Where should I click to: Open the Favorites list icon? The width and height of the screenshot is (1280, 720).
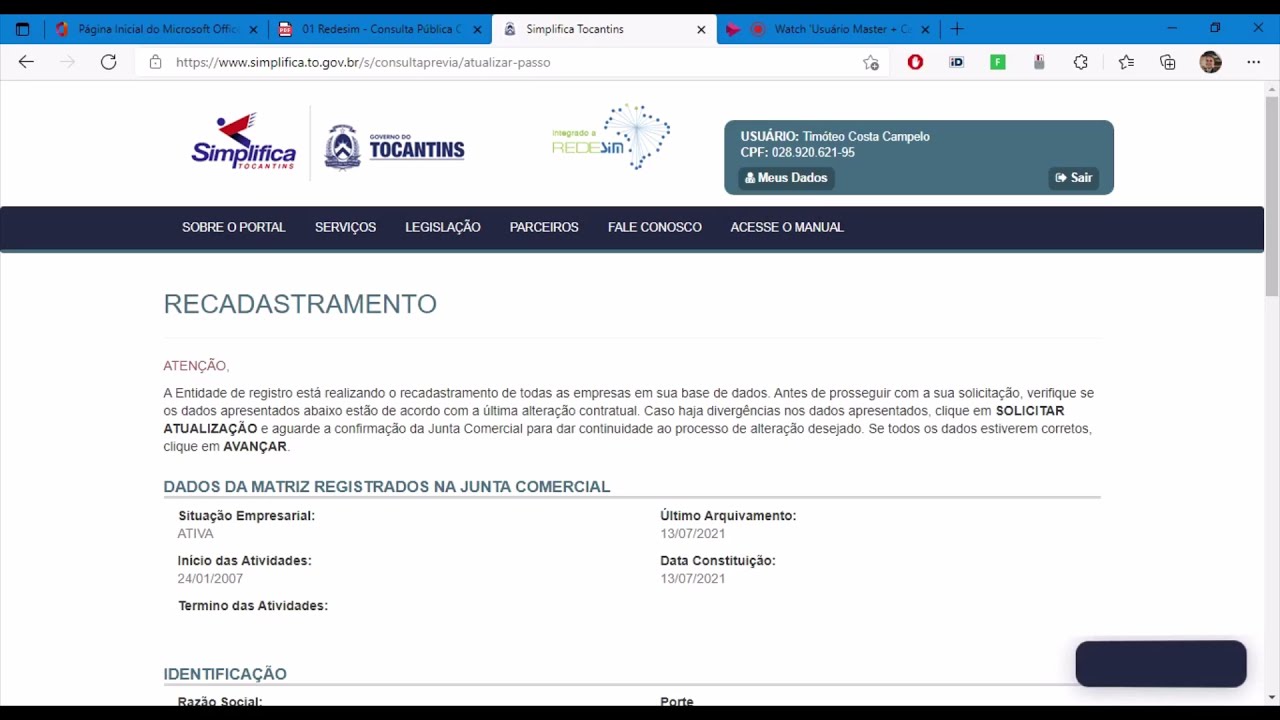1126,62
